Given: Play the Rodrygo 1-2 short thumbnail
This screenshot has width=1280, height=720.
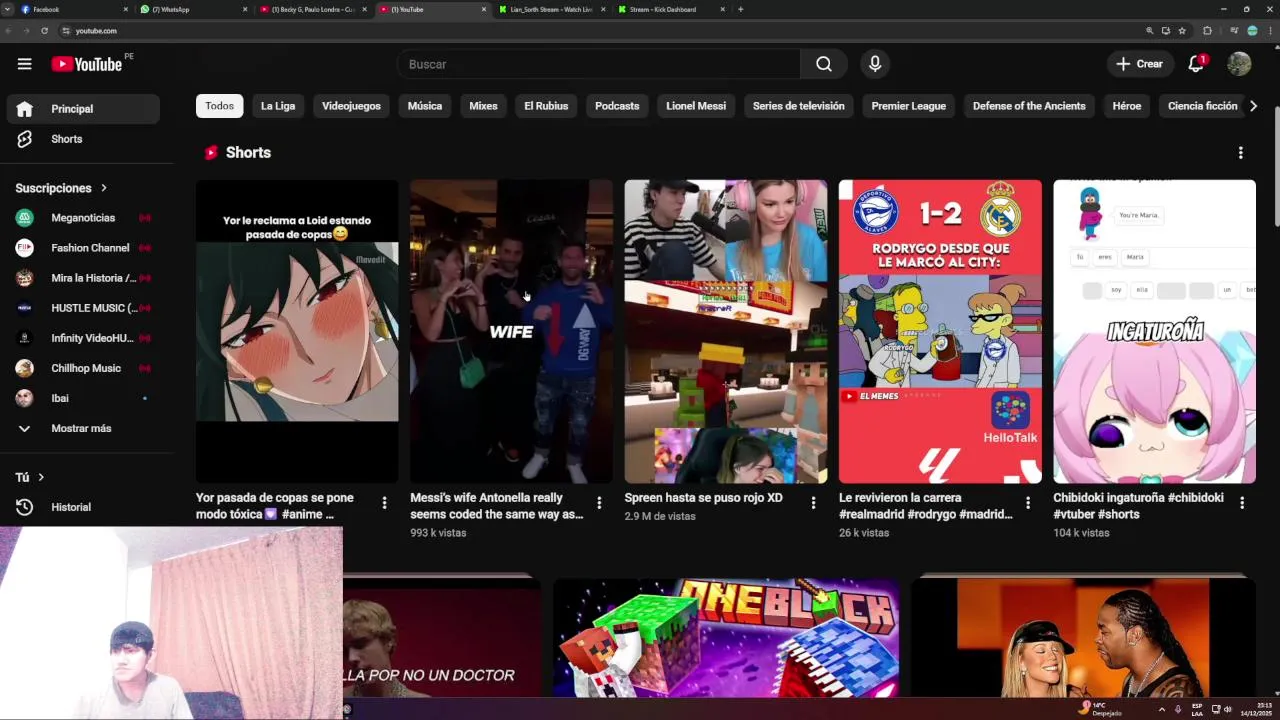Looking at the screenshot, I should coord(940,331).
